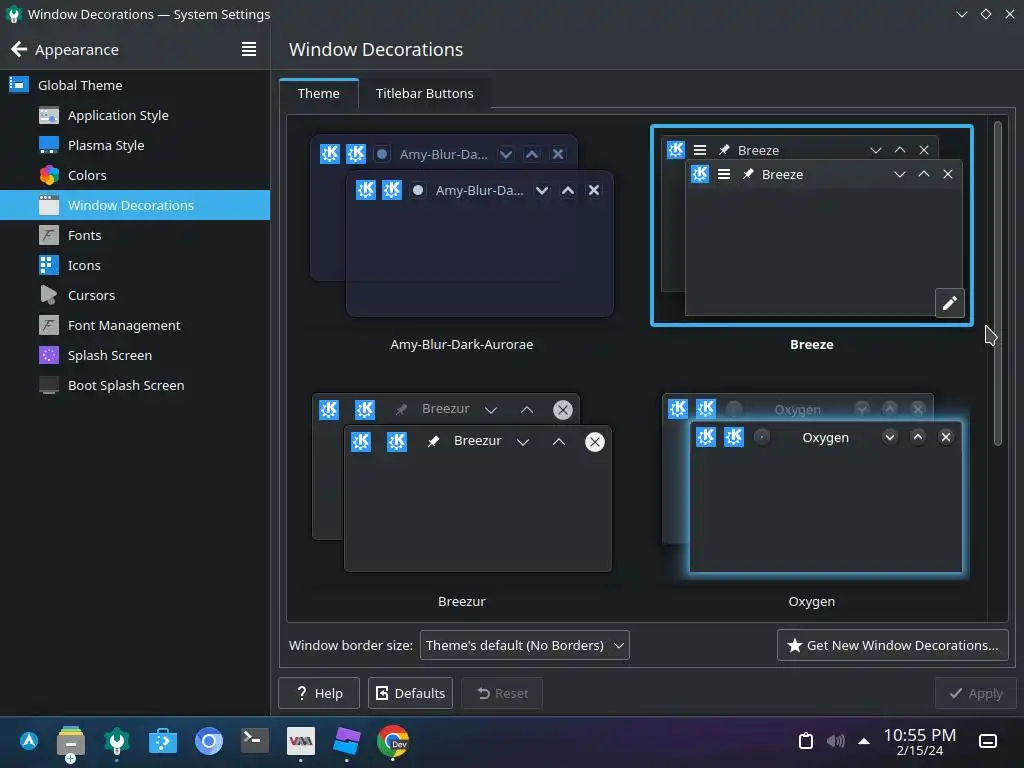Click the Application Style icon in sidebar

[x=49, y=115]
